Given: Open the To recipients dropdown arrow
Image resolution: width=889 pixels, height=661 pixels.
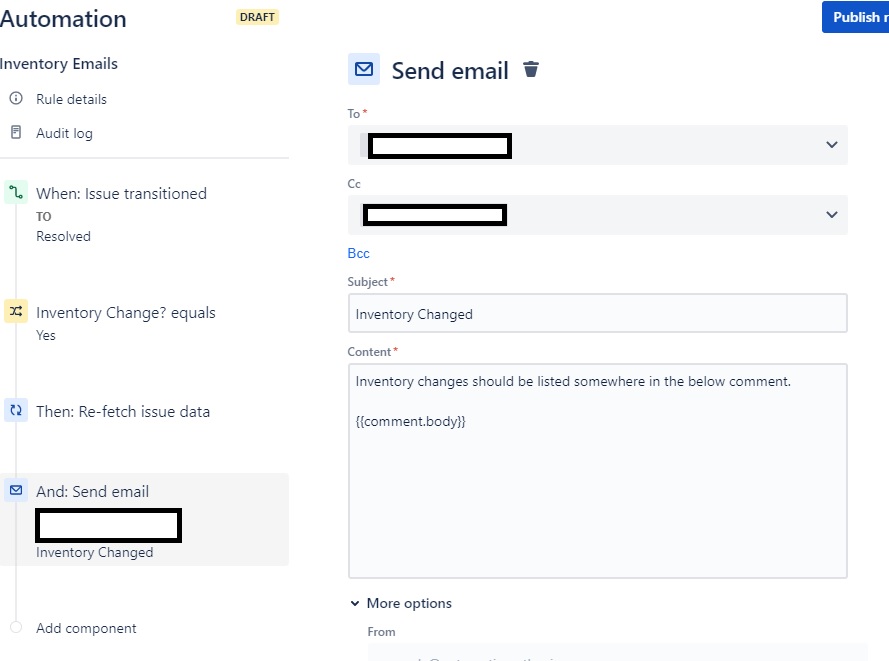Looking at the screenshot, I should coord(832,145).
